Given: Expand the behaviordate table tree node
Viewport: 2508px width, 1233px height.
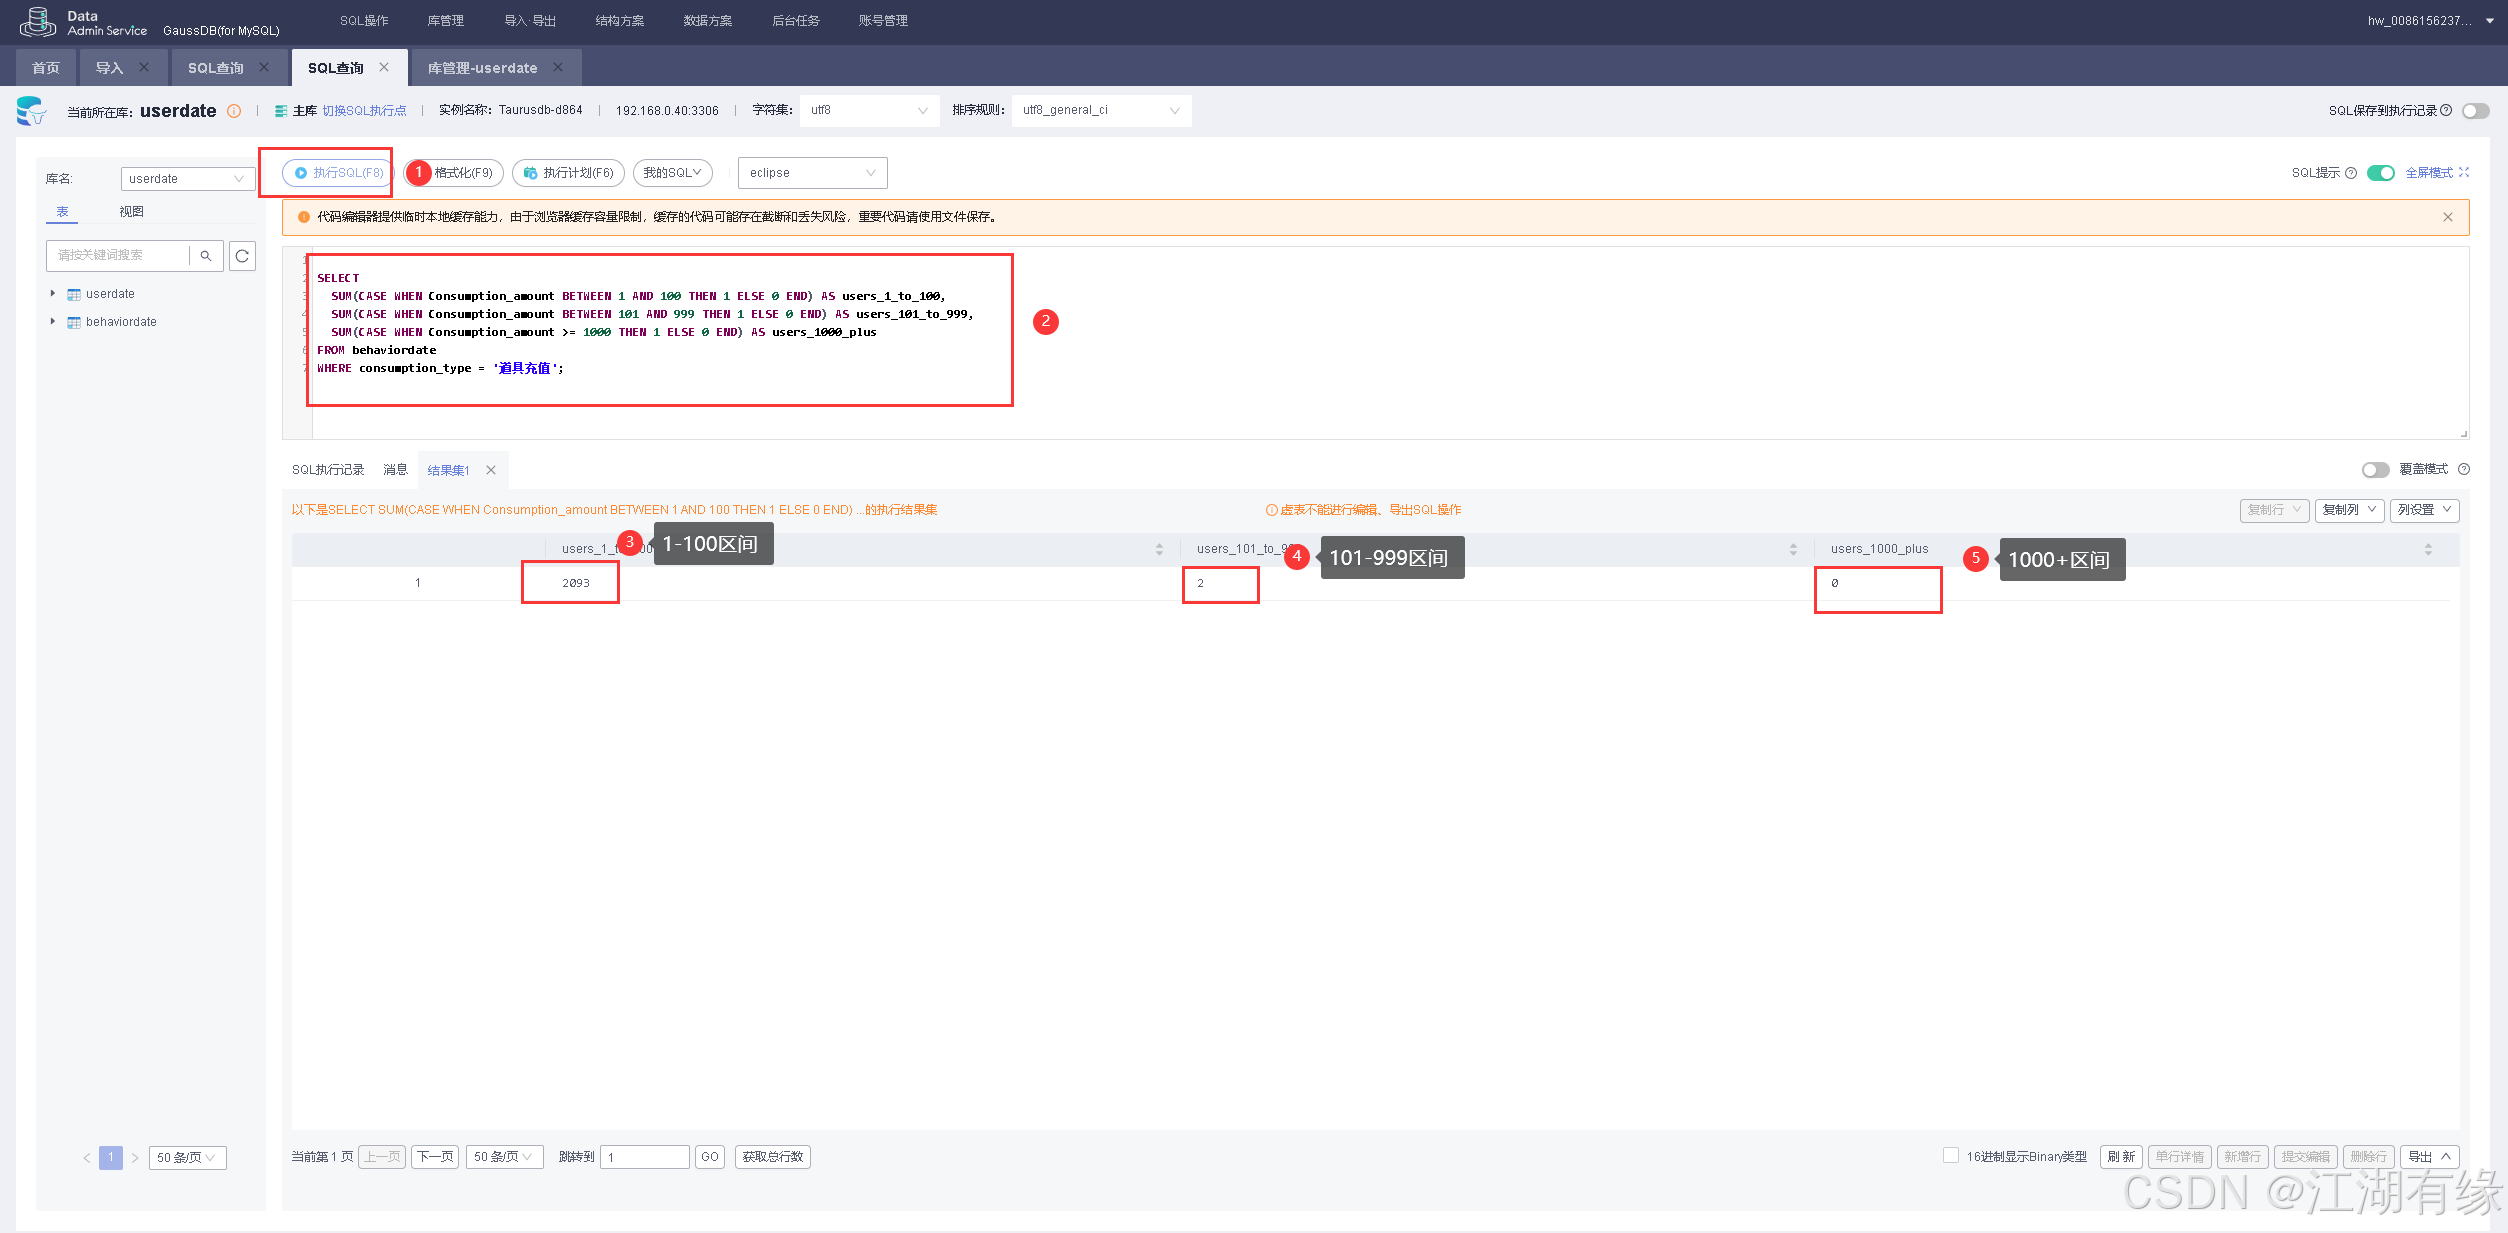Looking at the screenshot, I should click(52, 322).
